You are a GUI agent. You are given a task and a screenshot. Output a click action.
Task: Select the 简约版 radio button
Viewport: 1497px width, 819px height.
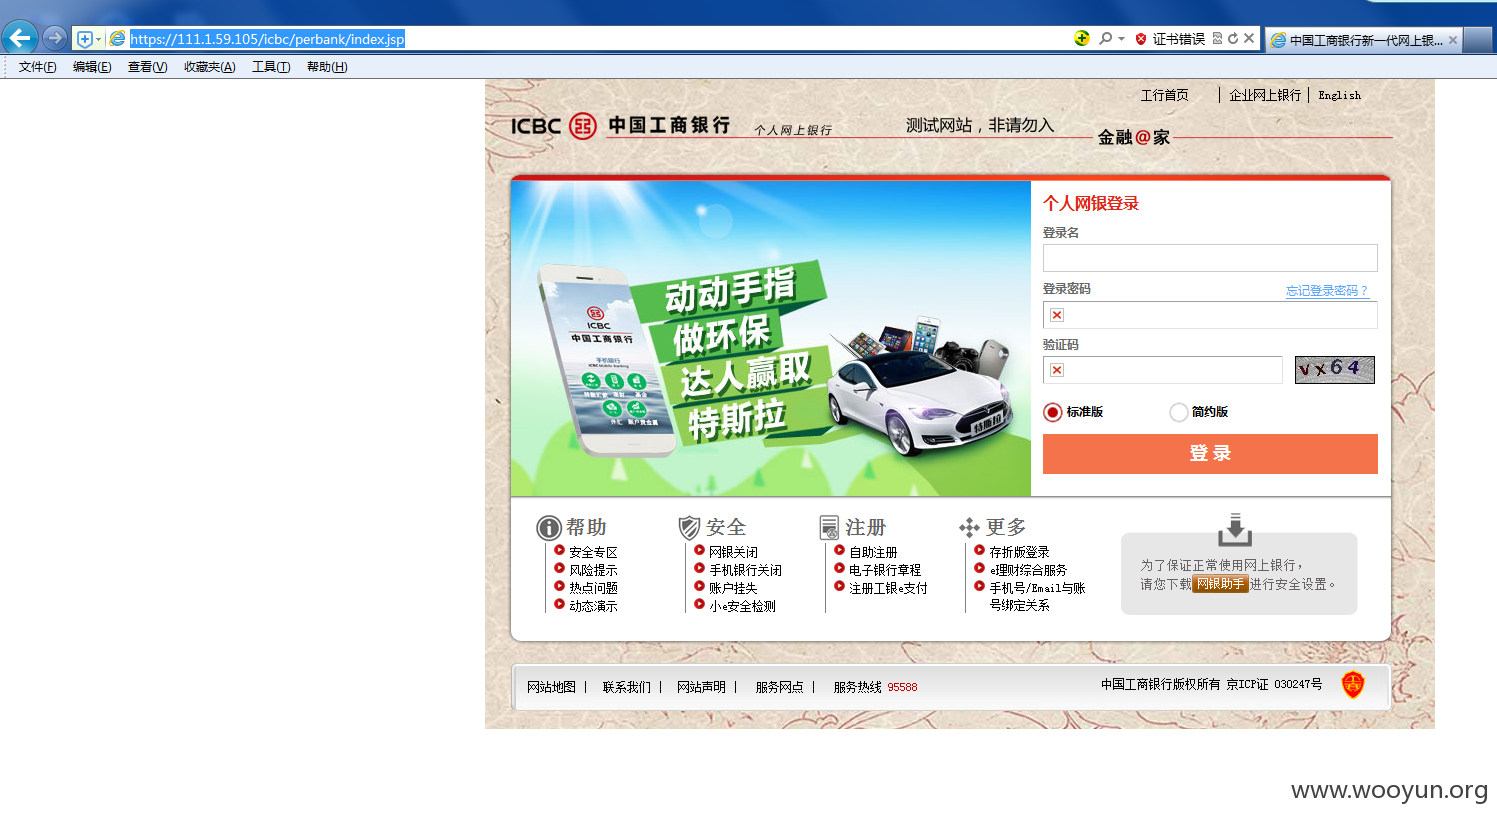coord(1178,412)
